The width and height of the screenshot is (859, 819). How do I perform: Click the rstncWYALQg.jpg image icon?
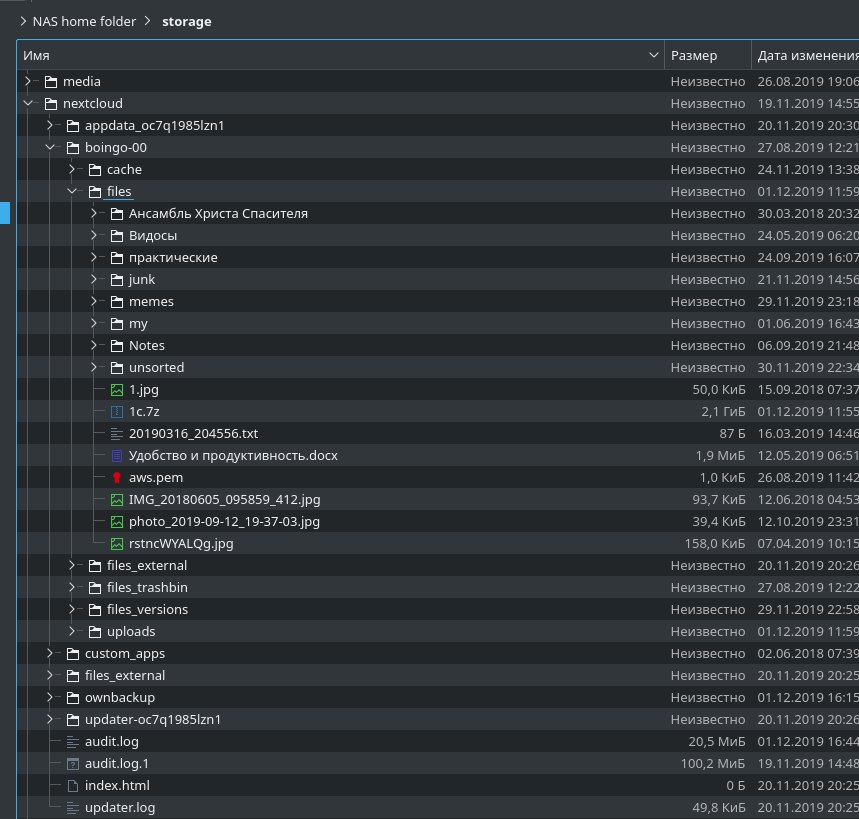click(117, 543)
